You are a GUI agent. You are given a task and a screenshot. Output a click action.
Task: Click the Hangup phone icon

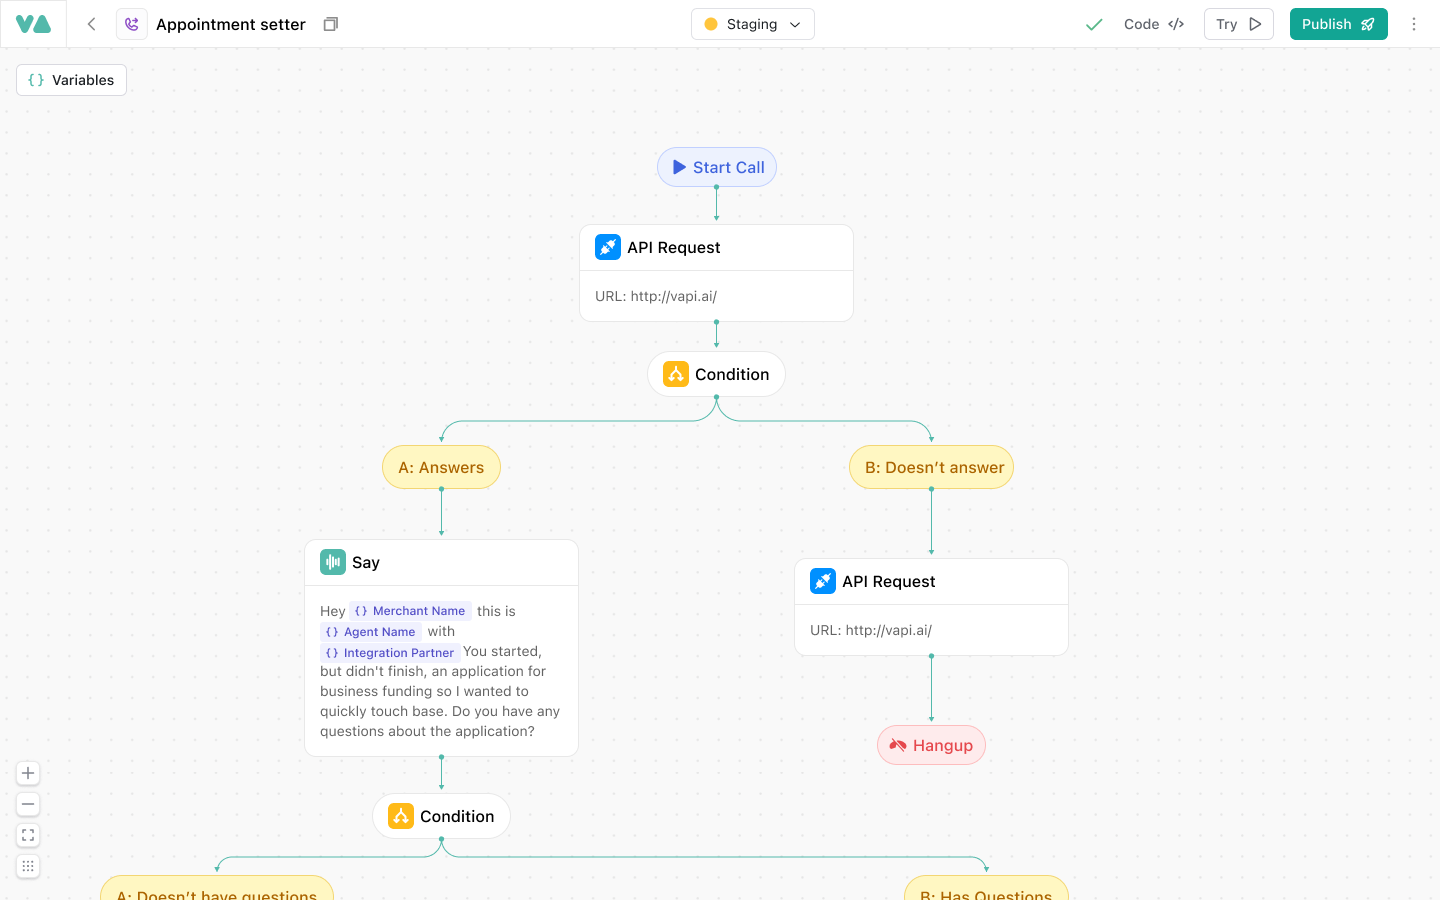click(x=897, y=745)
